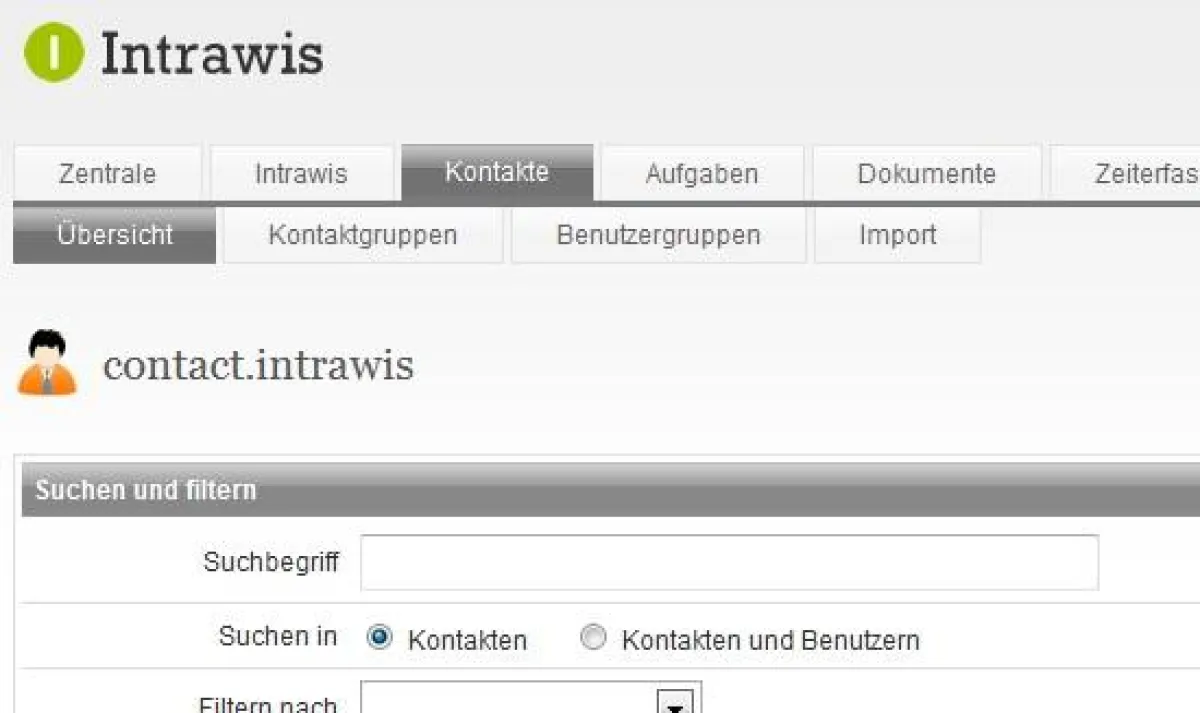The height and width of the screenshot is (713, 1200).
Task: Switch to the Benutzergruppen sub-tab
Action: pos(658,235)
